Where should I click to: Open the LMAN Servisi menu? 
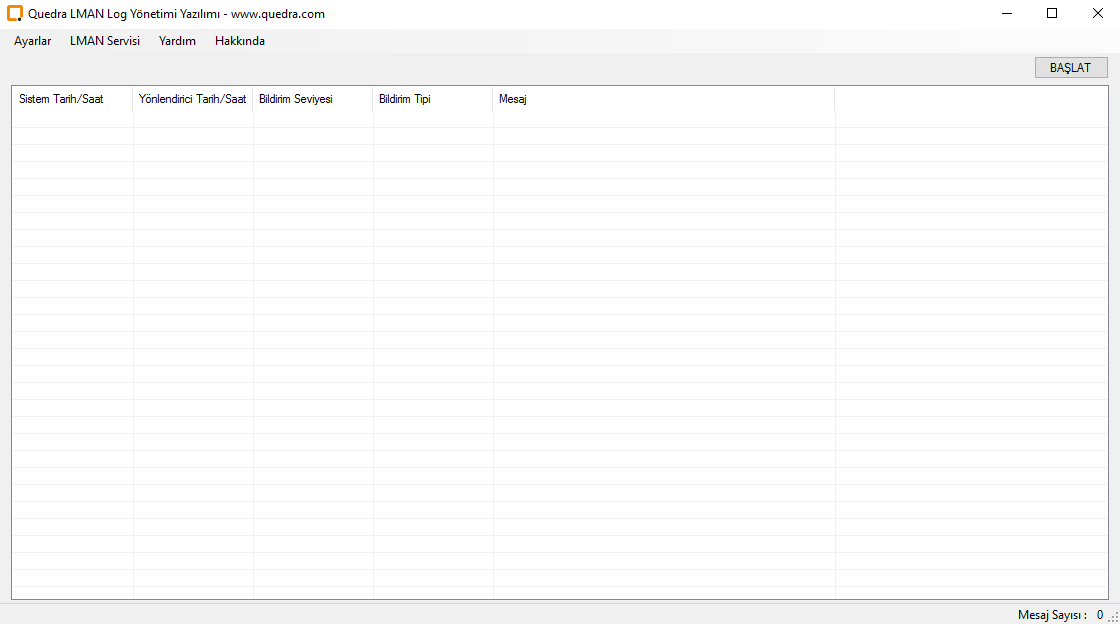pos(105,41)
